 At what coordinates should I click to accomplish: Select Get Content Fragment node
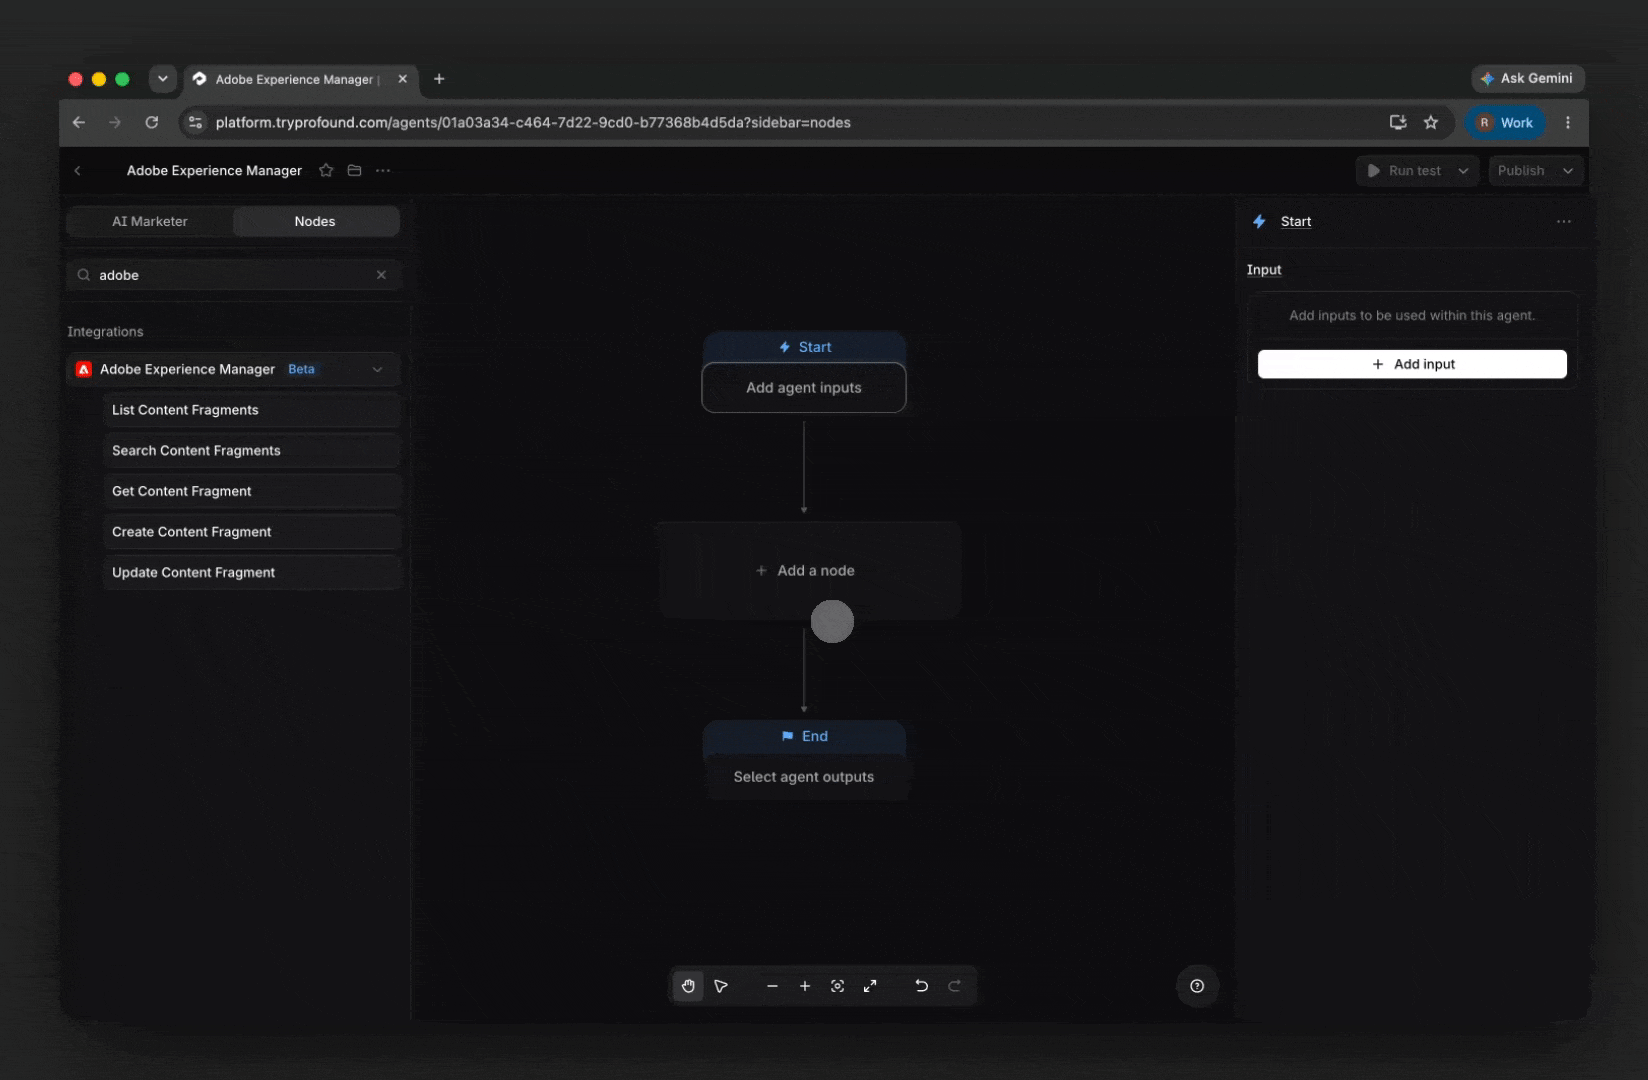click(252, 491)
